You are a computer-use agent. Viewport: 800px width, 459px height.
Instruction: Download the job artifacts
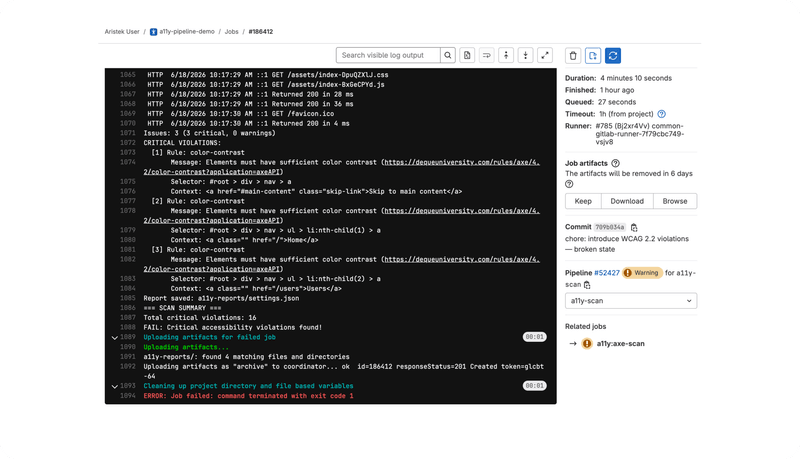click(x=627, y=201)
